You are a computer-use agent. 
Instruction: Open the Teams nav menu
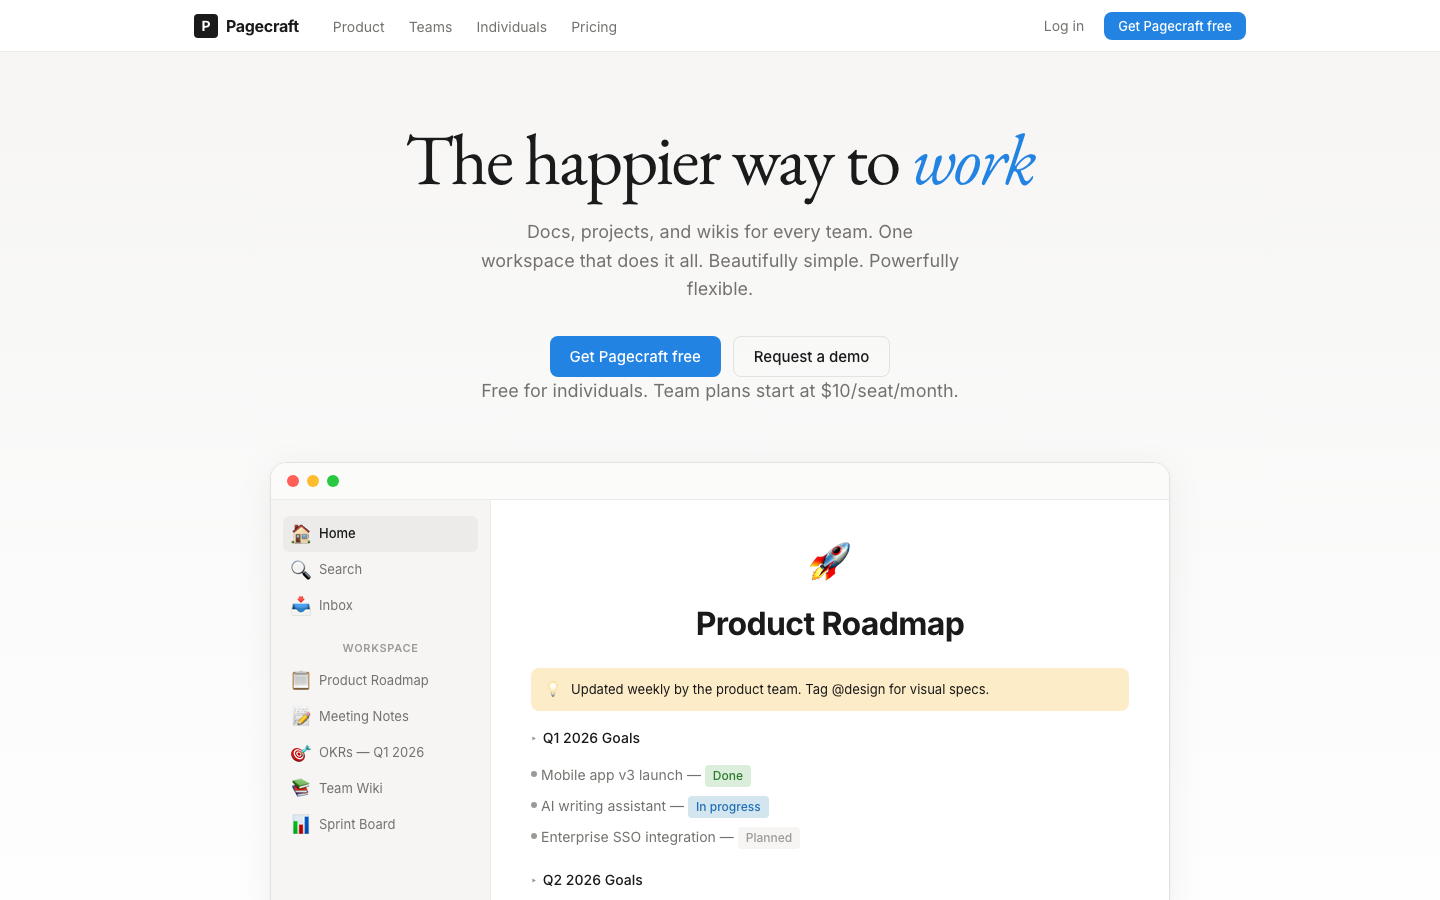click(x=430, y=27)
